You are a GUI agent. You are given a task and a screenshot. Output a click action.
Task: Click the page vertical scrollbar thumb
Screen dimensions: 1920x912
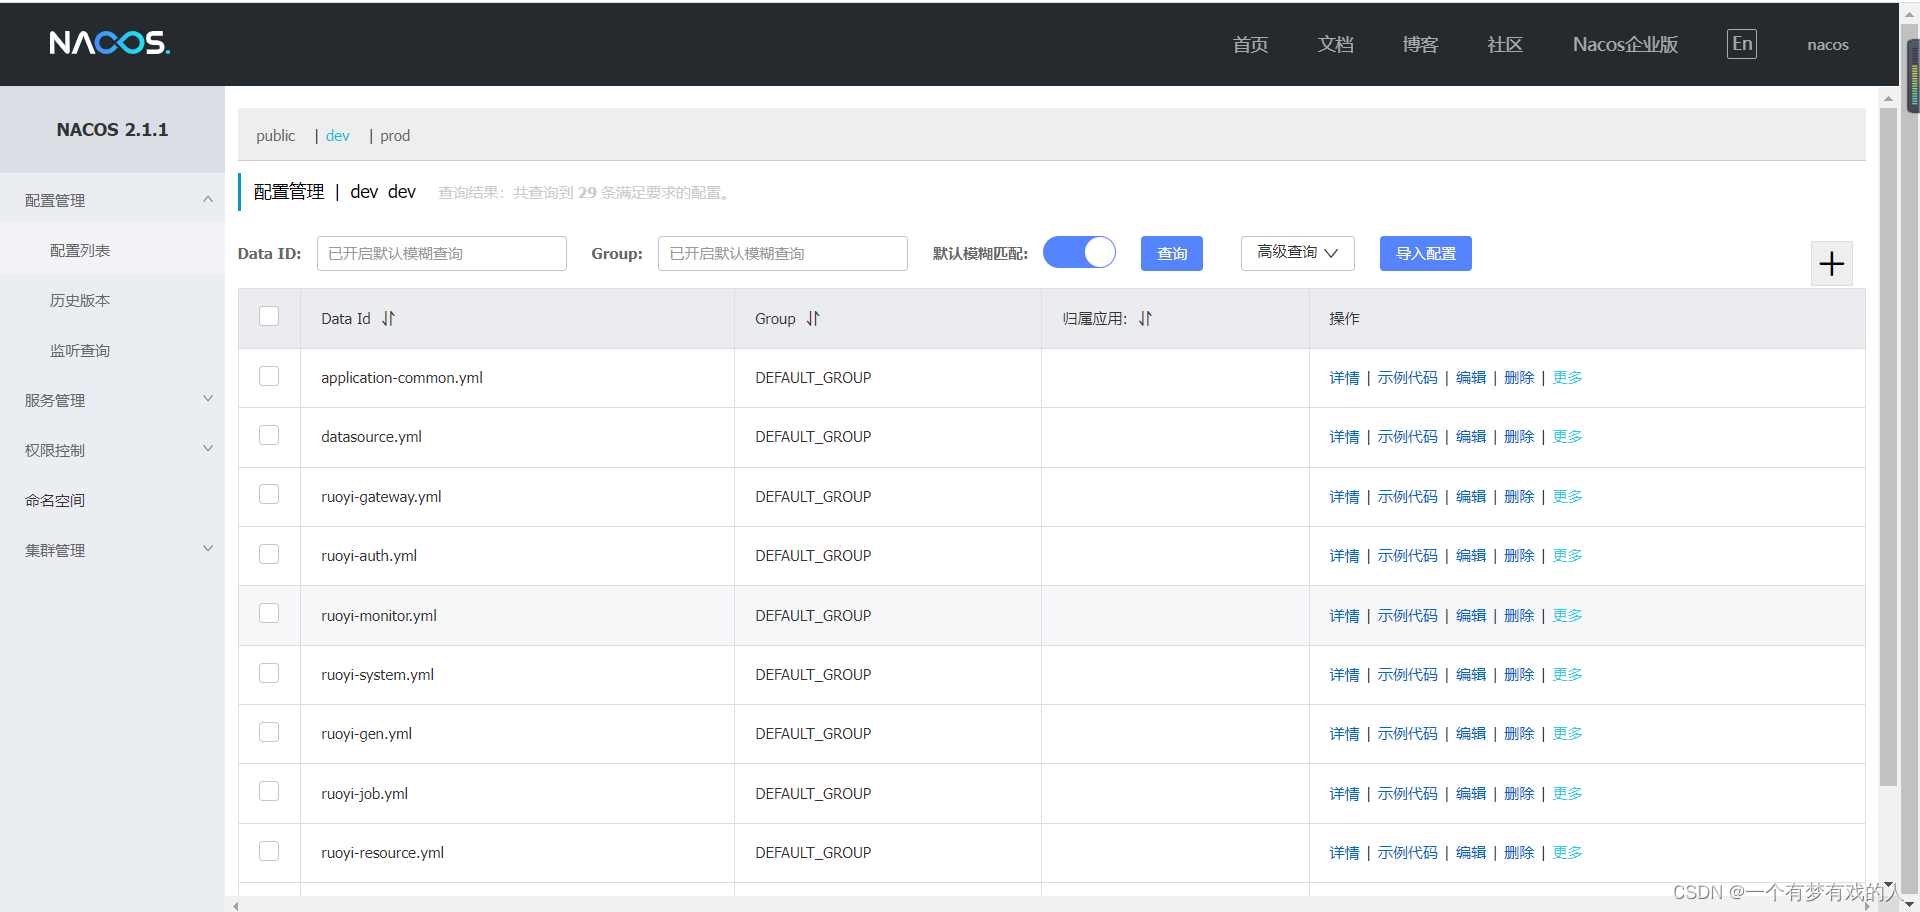pos(1888,447)
